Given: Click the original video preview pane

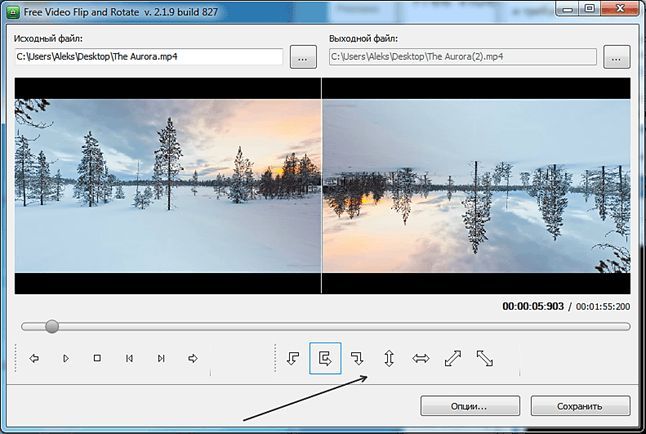Looking at the screenshot, I should point(168,185).
